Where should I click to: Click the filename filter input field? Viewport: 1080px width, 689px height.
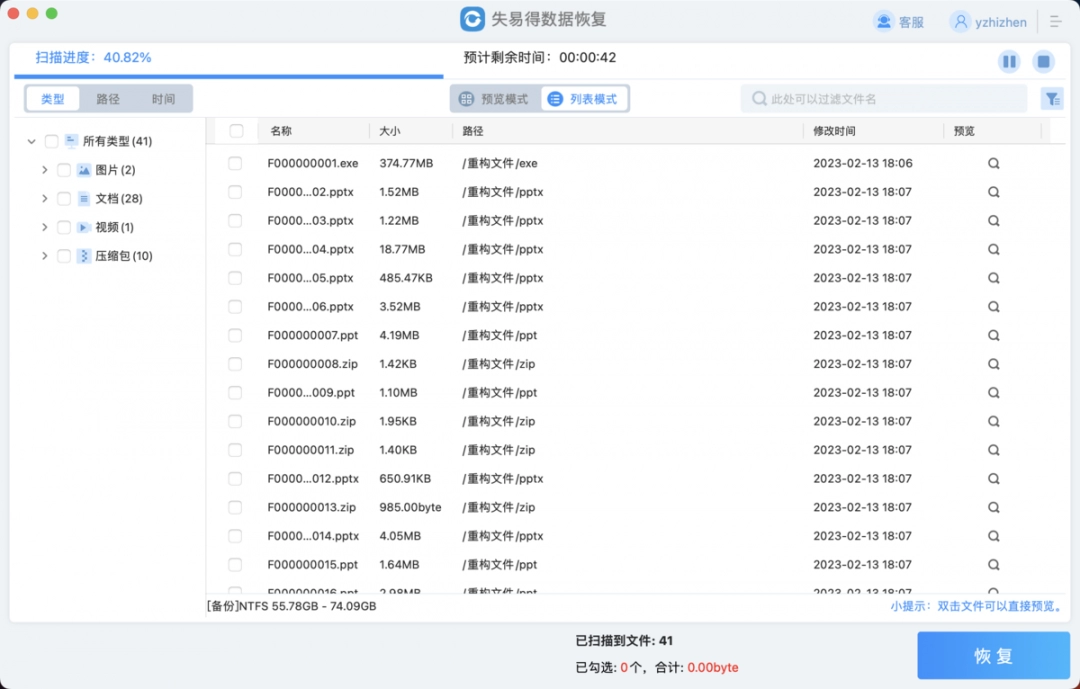[x=880, y=98]
